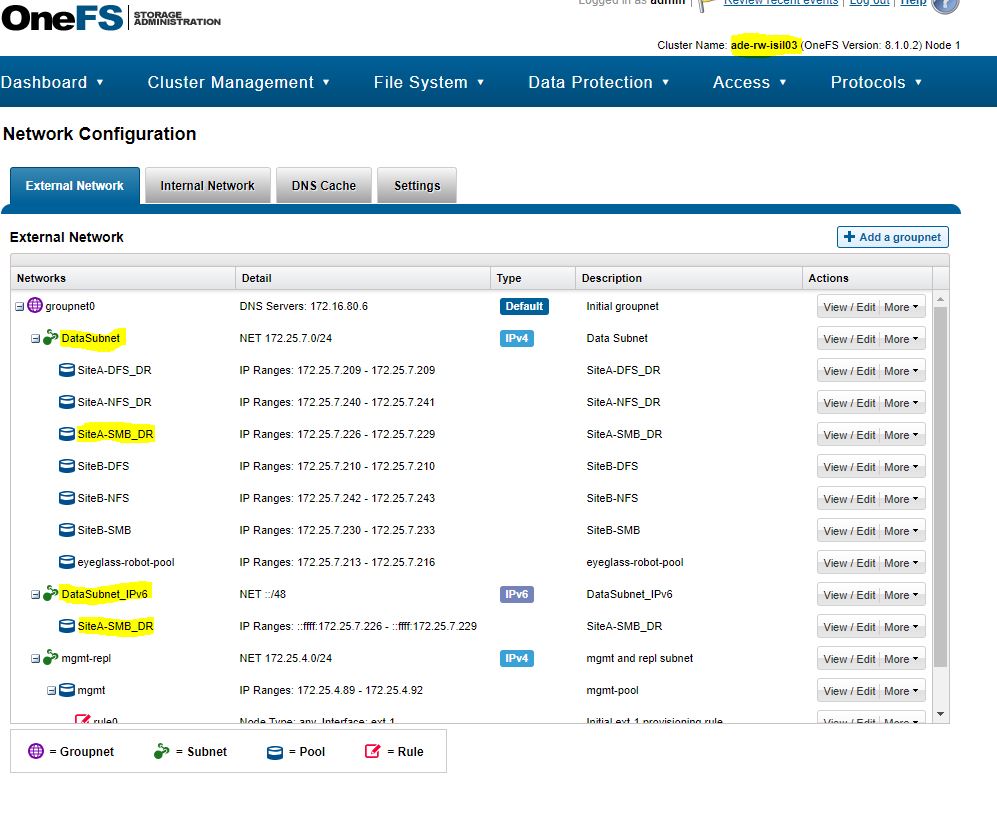Click the network table vertical scrollbar thumb
The height and width of the screenshot is (822, 997).
tap(940, 486)
